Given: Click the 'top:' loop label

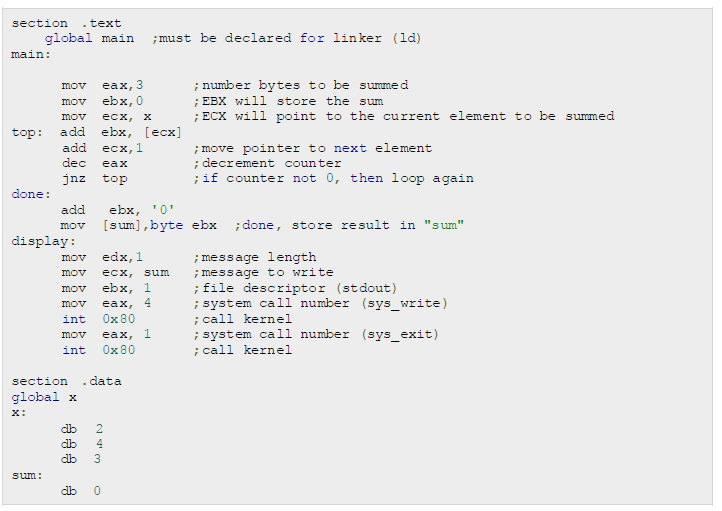Looking at the screenshot, I should coord(28,132).
